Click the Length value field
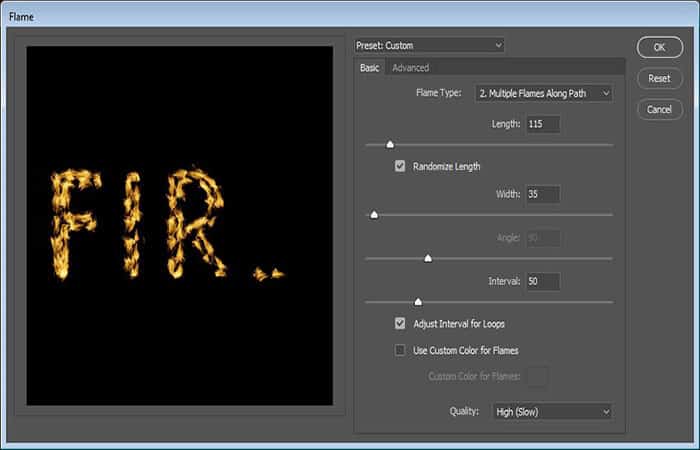 543,124
